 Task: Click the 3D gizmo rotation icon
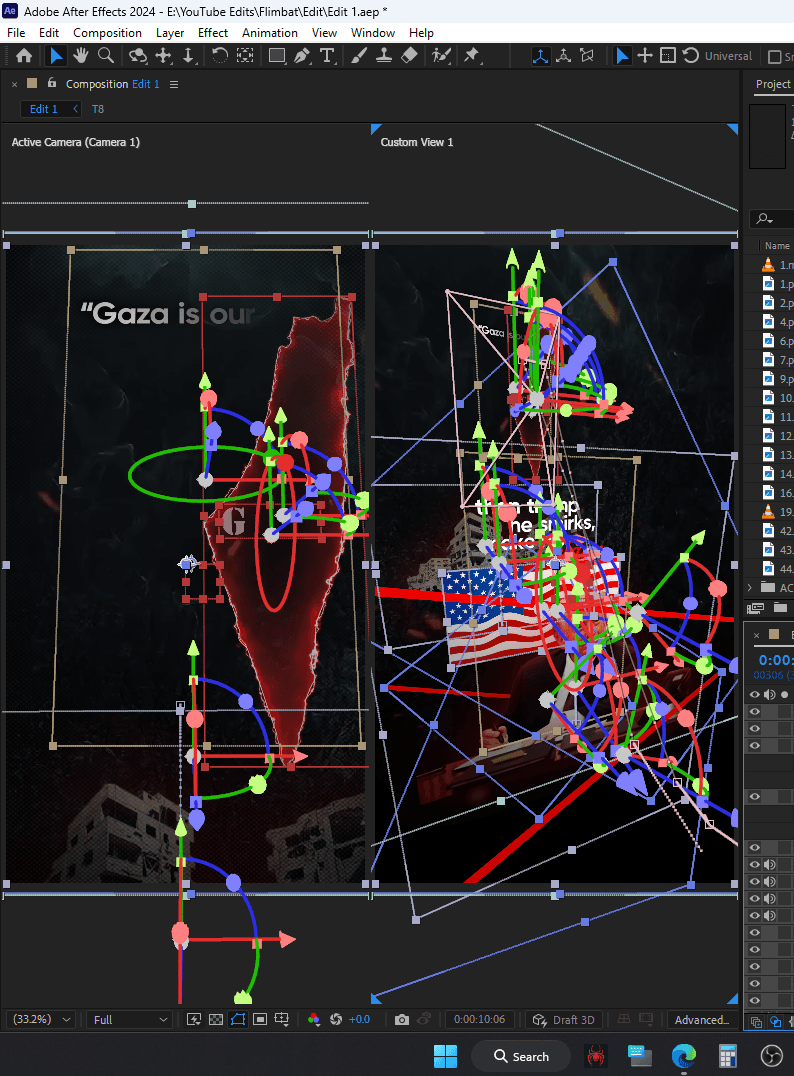[690, 56]
